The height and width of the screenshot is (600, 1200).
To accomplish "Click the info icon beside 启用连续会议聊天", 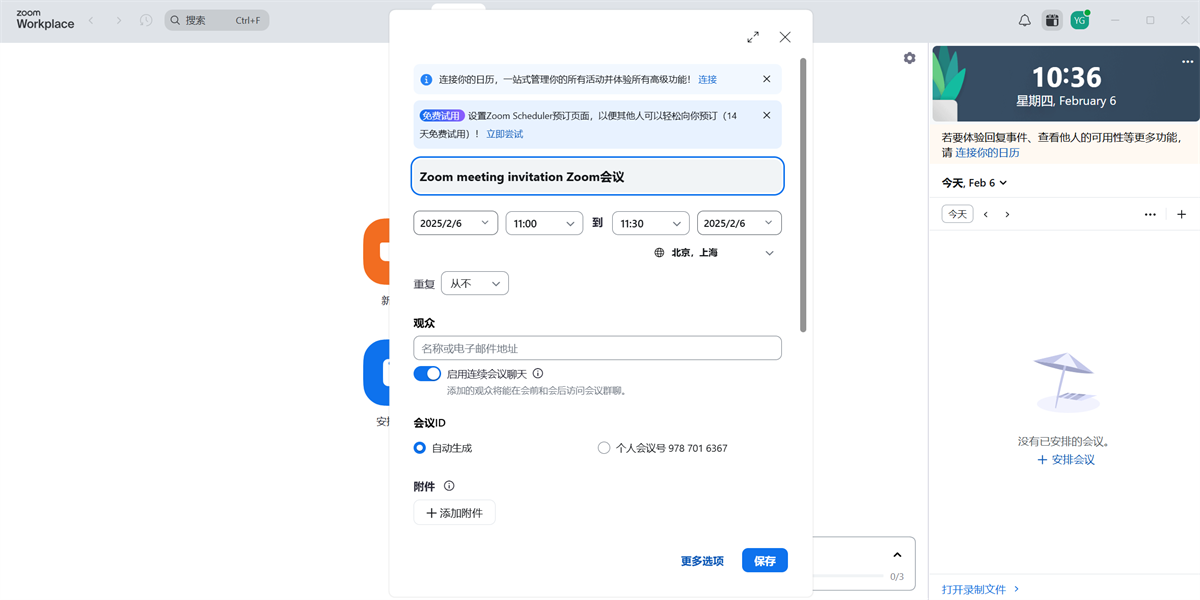I will click(538, 373).
